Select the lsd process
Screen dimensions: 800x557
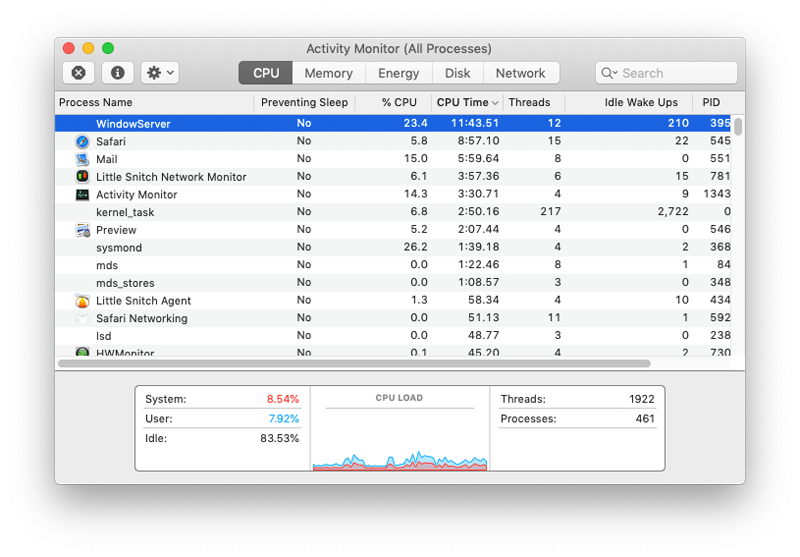click(104, 336)
